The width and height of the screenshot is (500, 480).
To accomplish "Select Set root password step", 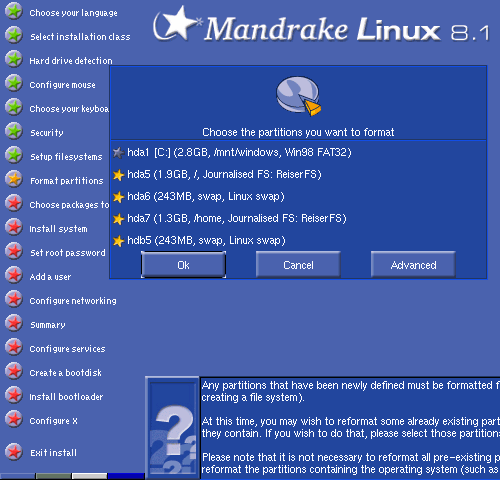I will tap(68, 253).
